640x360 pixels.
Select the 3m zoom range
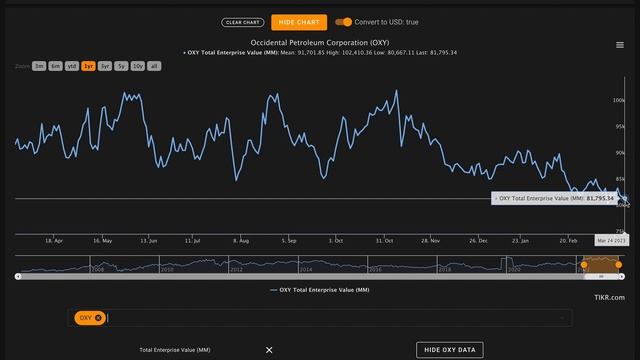[x=39, y=66]
